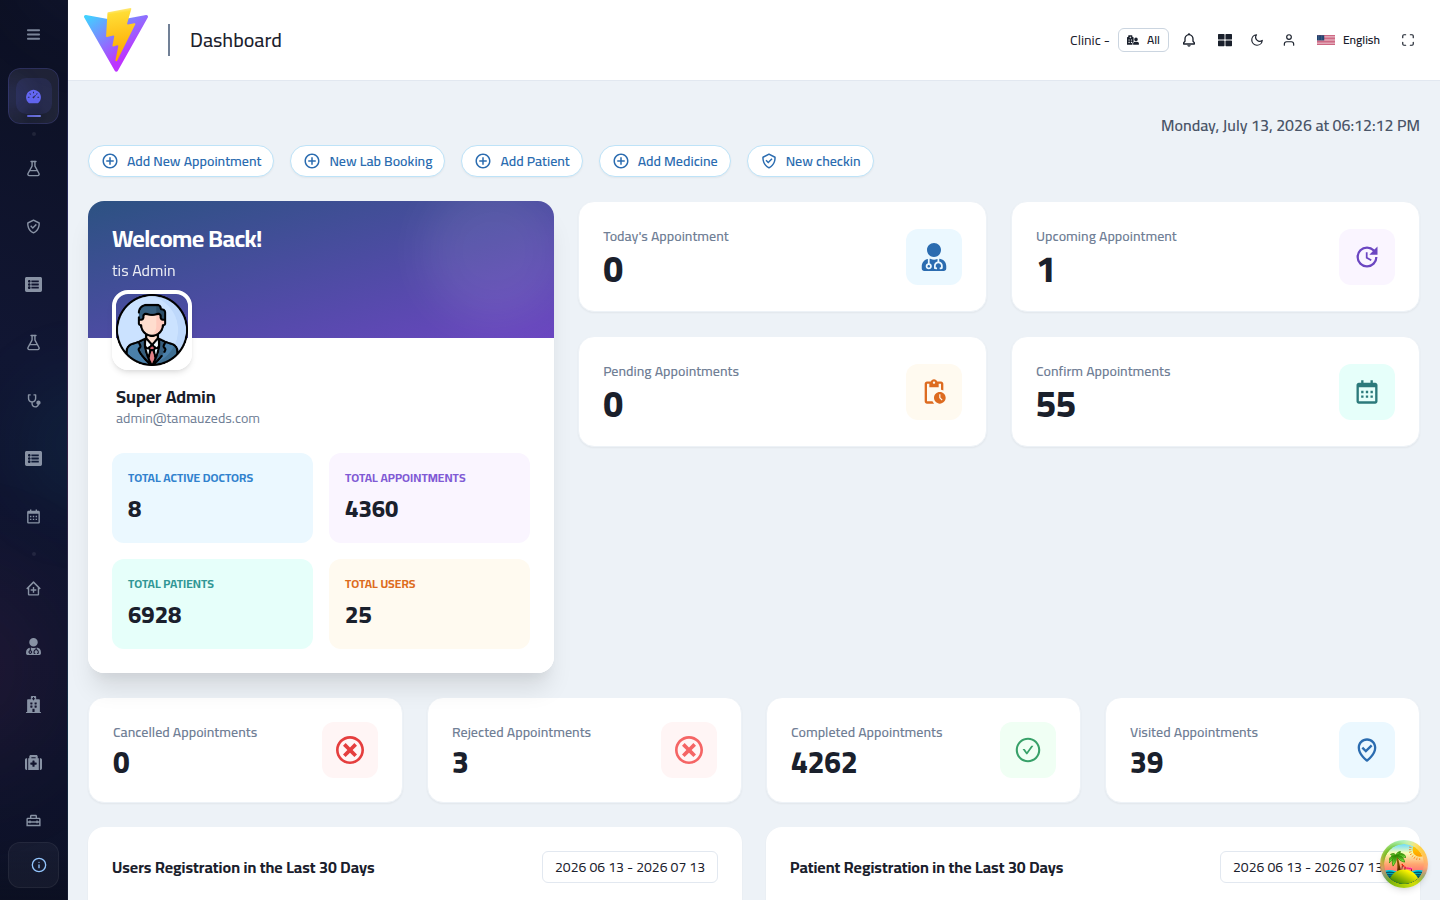The image size is (1440, 900).
Task: Open the Clinic All selector
Action: pos(1143,40)
